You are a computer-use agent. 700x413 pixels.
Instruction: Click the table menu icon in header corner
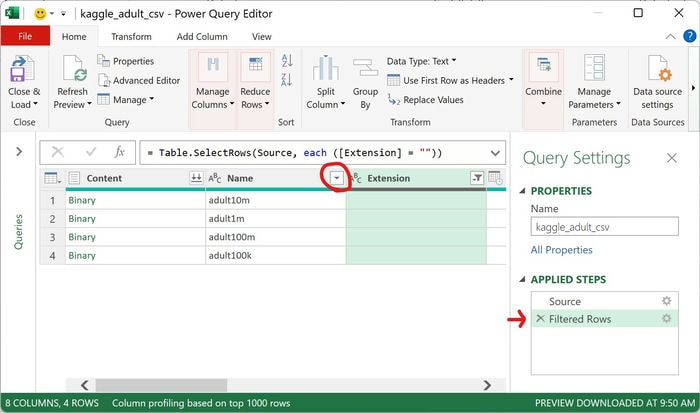53,178
